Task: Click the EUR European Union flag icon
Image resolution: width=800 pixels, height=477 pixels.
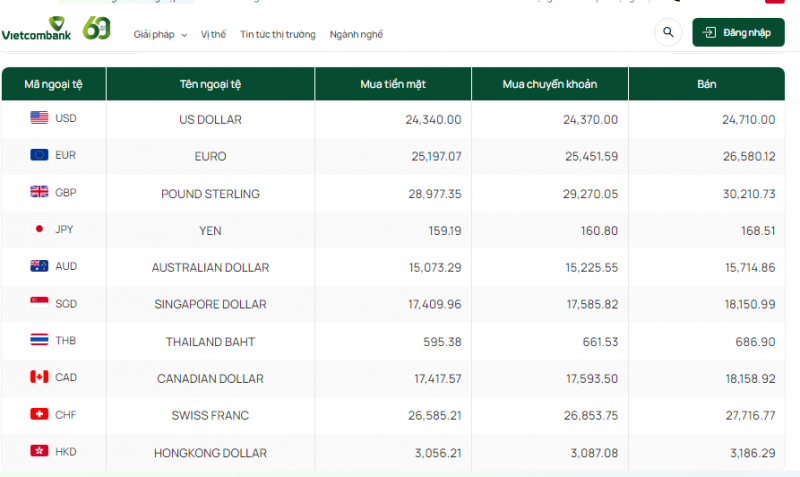Action: point(40,155)
